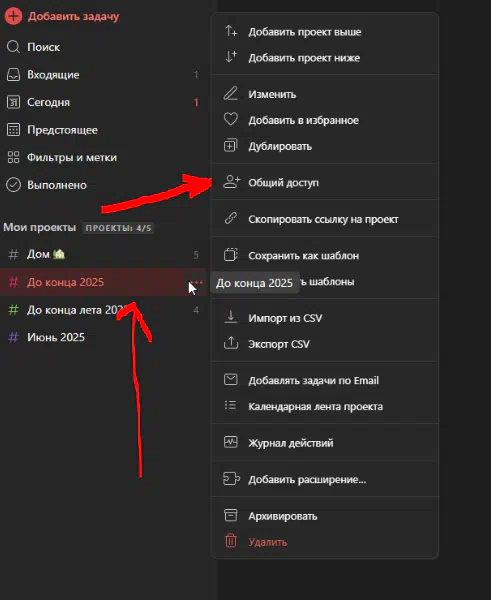491x600 pixels.
Task: Click the Предстоящее sidebar link
Action: (x=103, y=130)
